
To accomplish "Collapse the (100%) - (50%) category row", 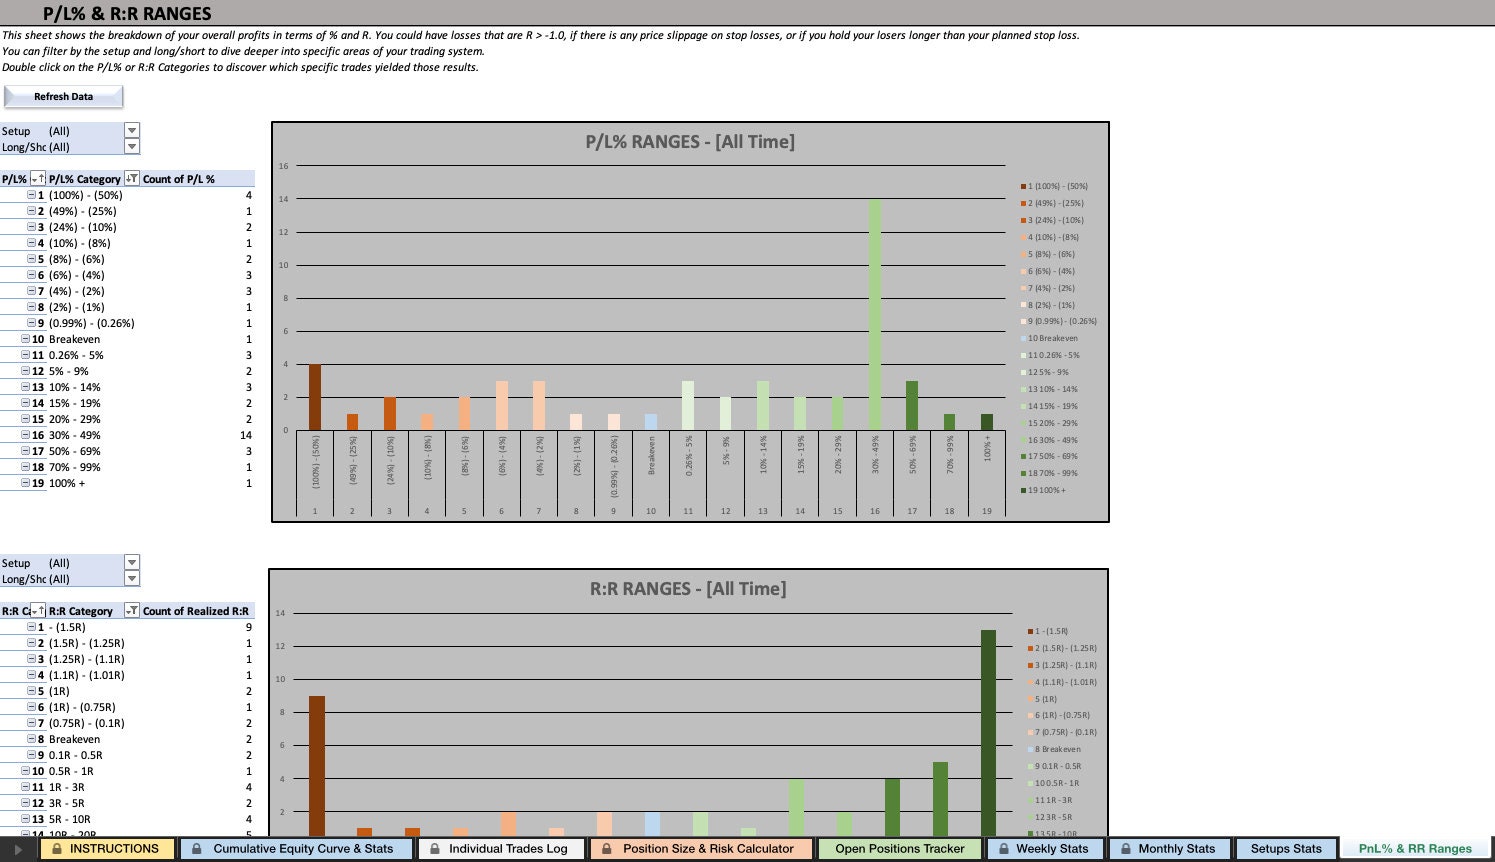I will pyautogui.click(x=31, y=195).
